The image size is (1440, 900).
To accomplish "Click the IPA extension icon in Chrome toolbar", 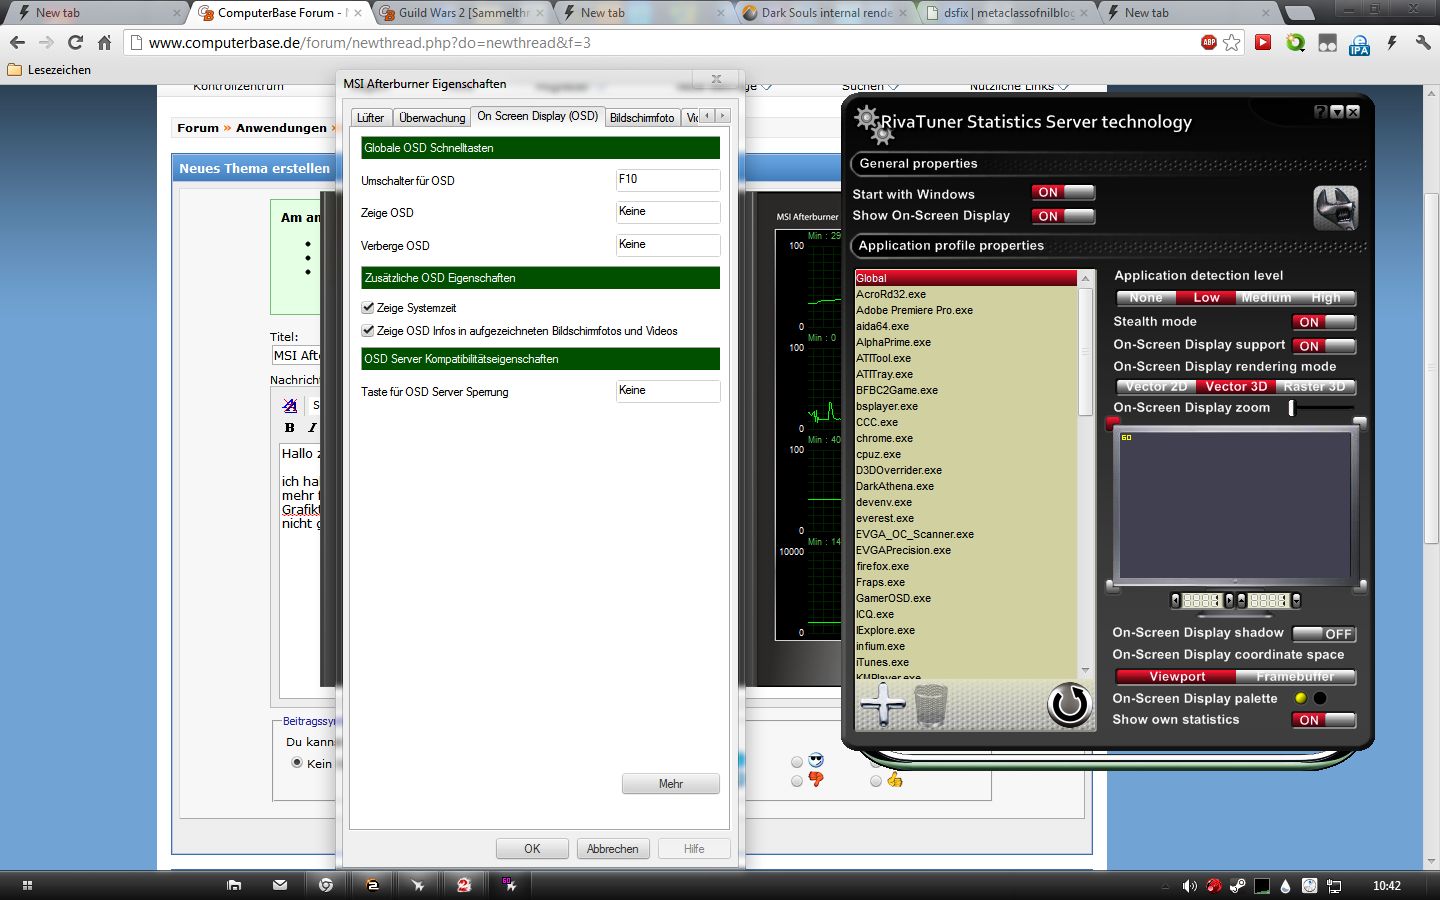I will (x=1359, y=43).
